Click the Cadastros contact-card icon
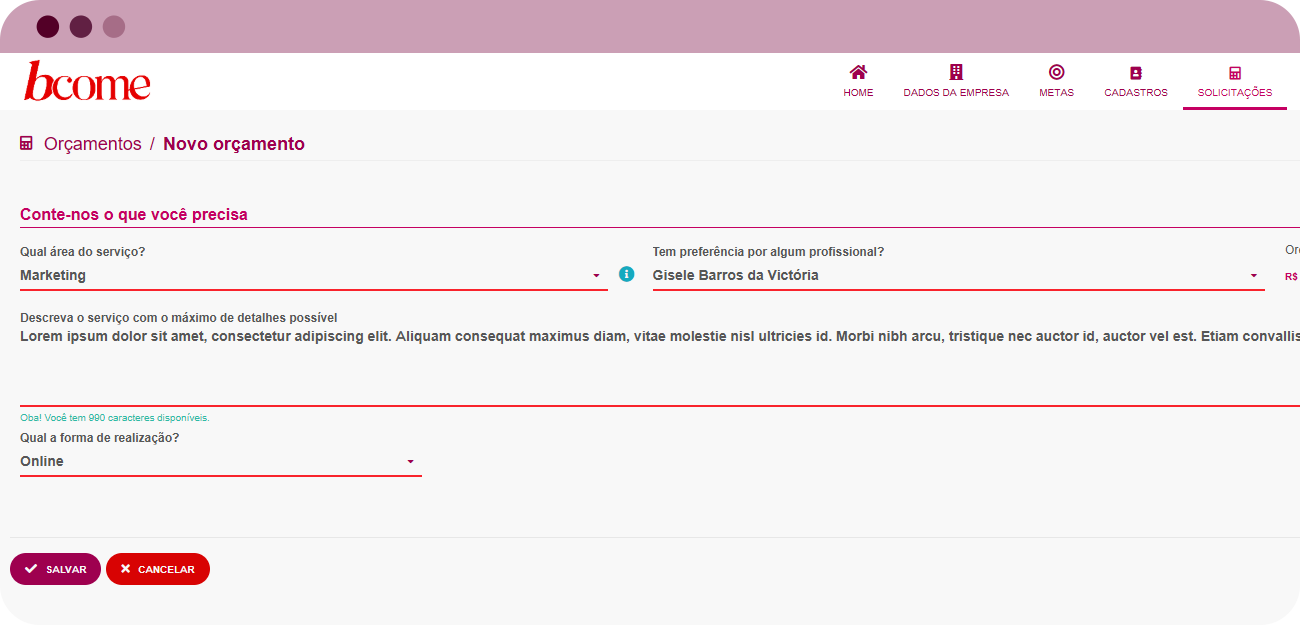The image size is (1300, 625). pyautogui.click(x=1135, y=73)
